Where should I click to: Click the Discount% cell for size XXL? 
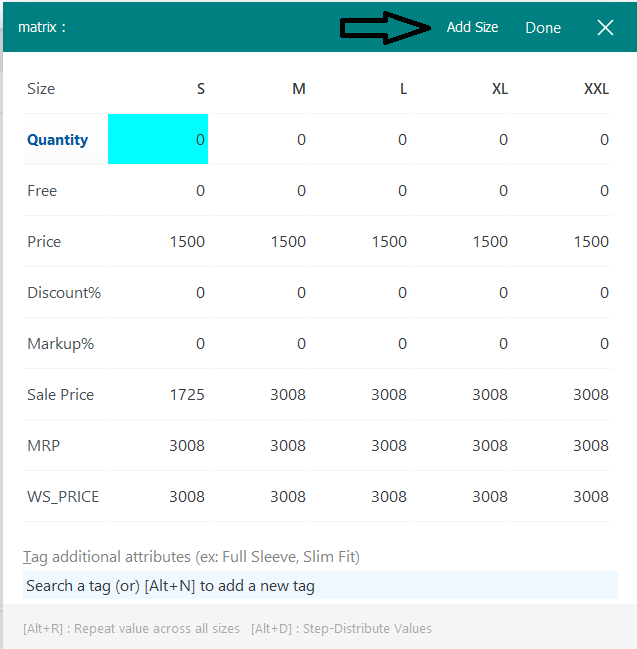[x=562, y=292]
